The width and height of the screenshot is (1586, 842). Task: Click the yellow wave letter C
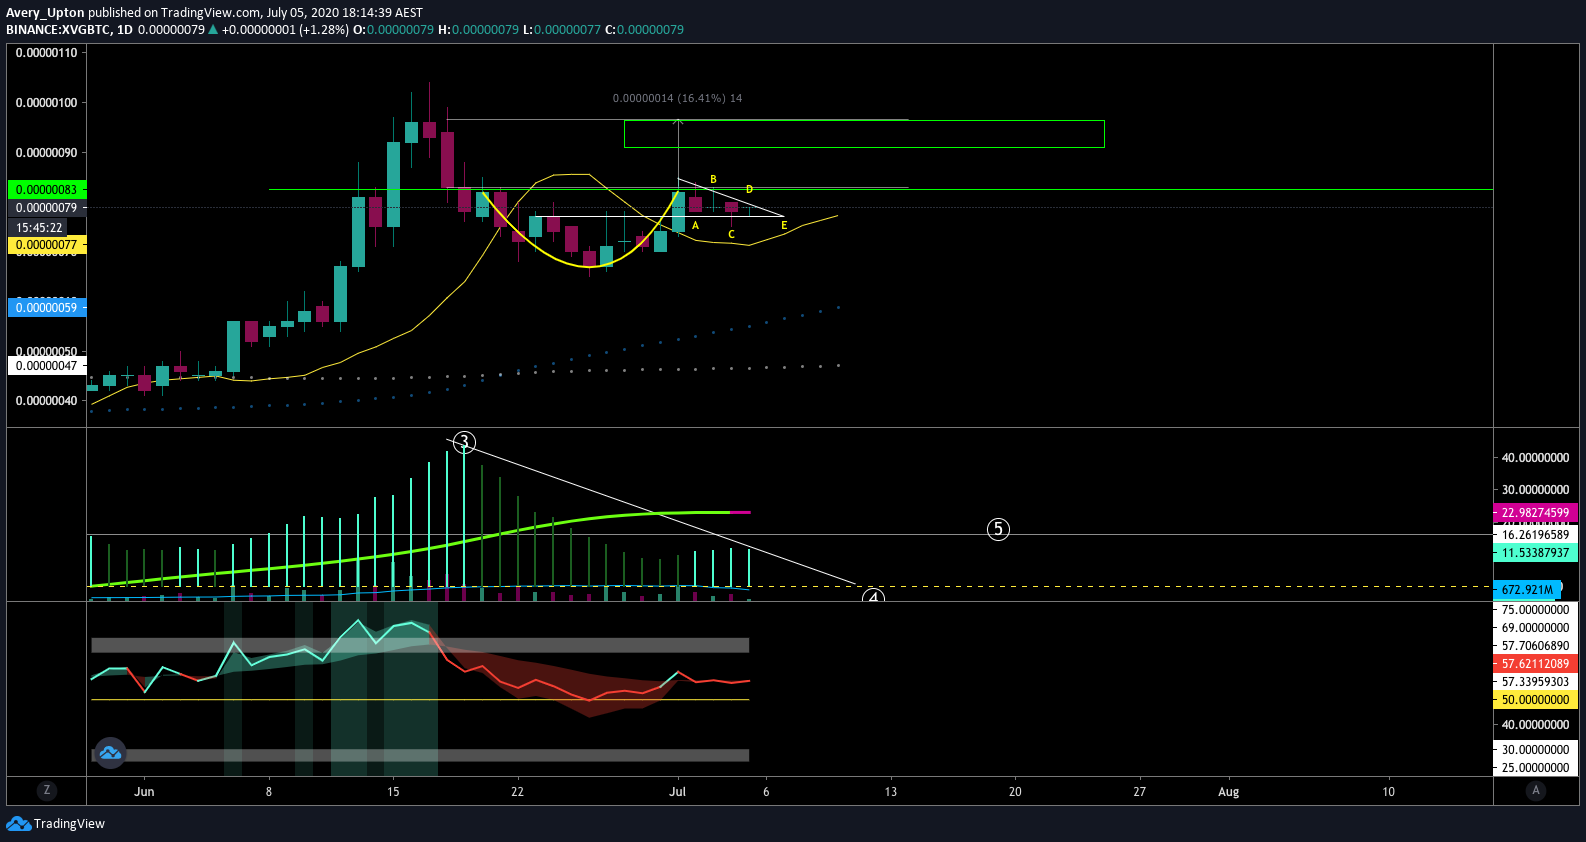tap(732, 235)
